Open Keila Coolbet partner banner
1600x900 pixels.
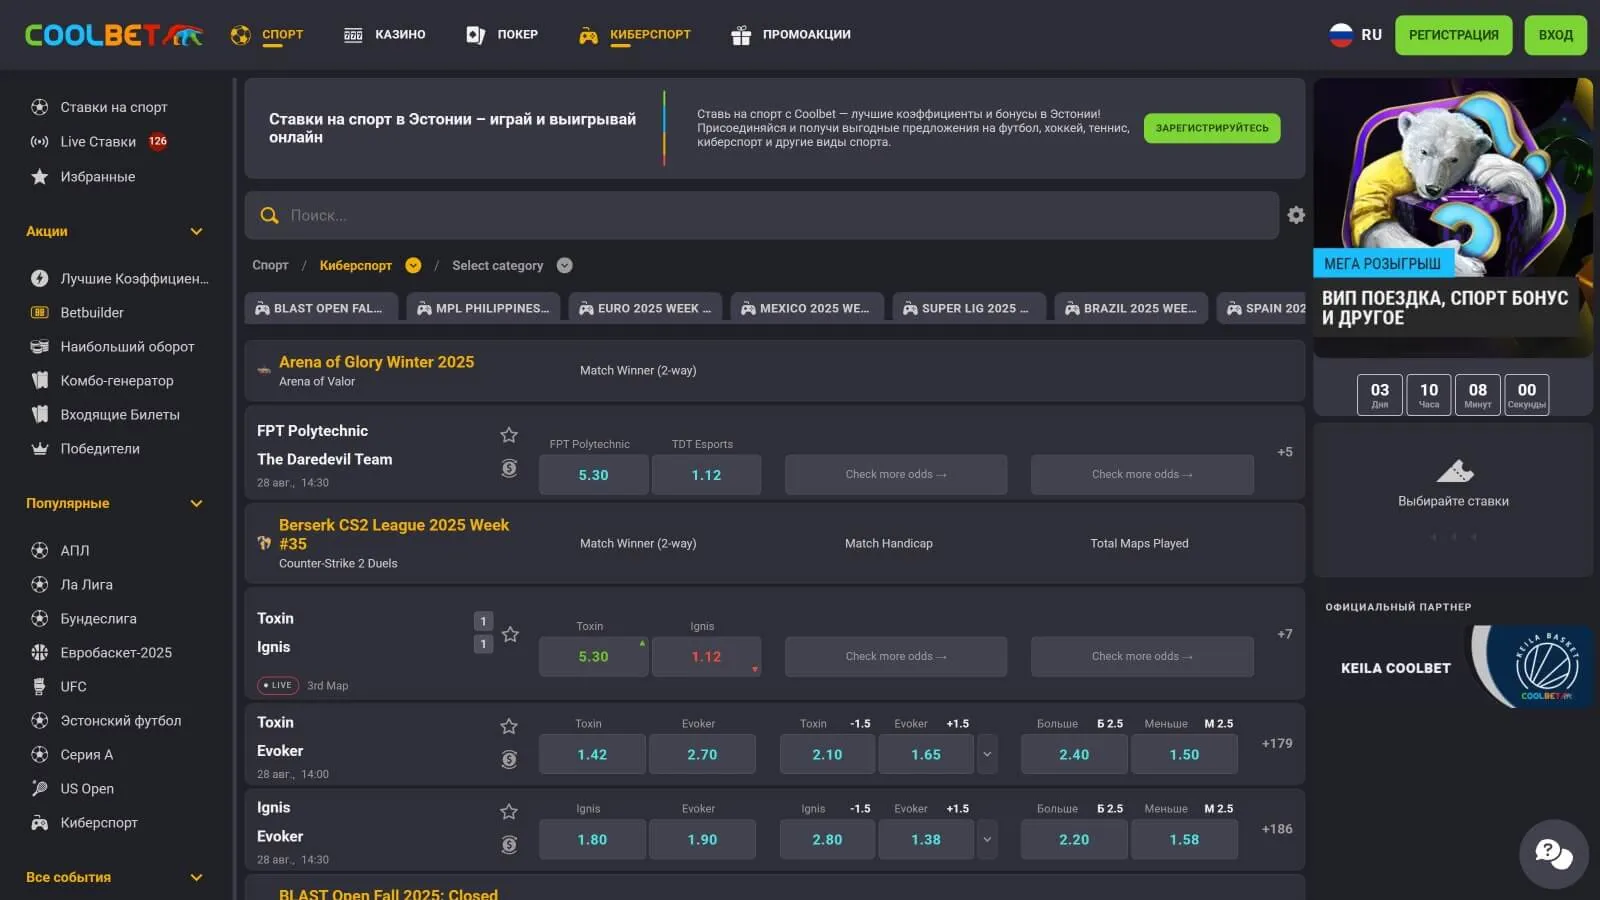[1453, 666]
